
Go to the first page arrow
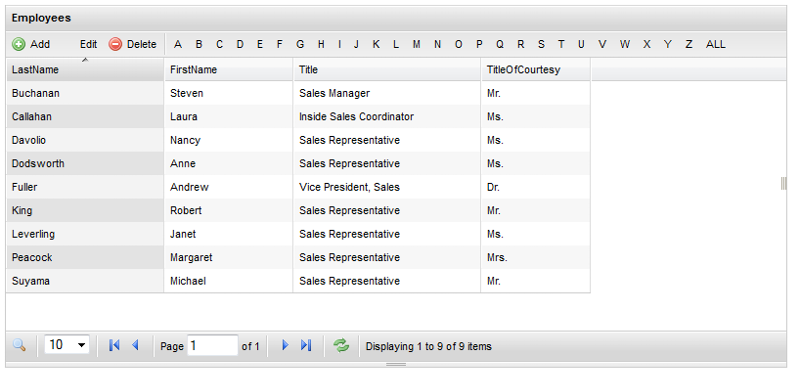[x=114, y=345]
